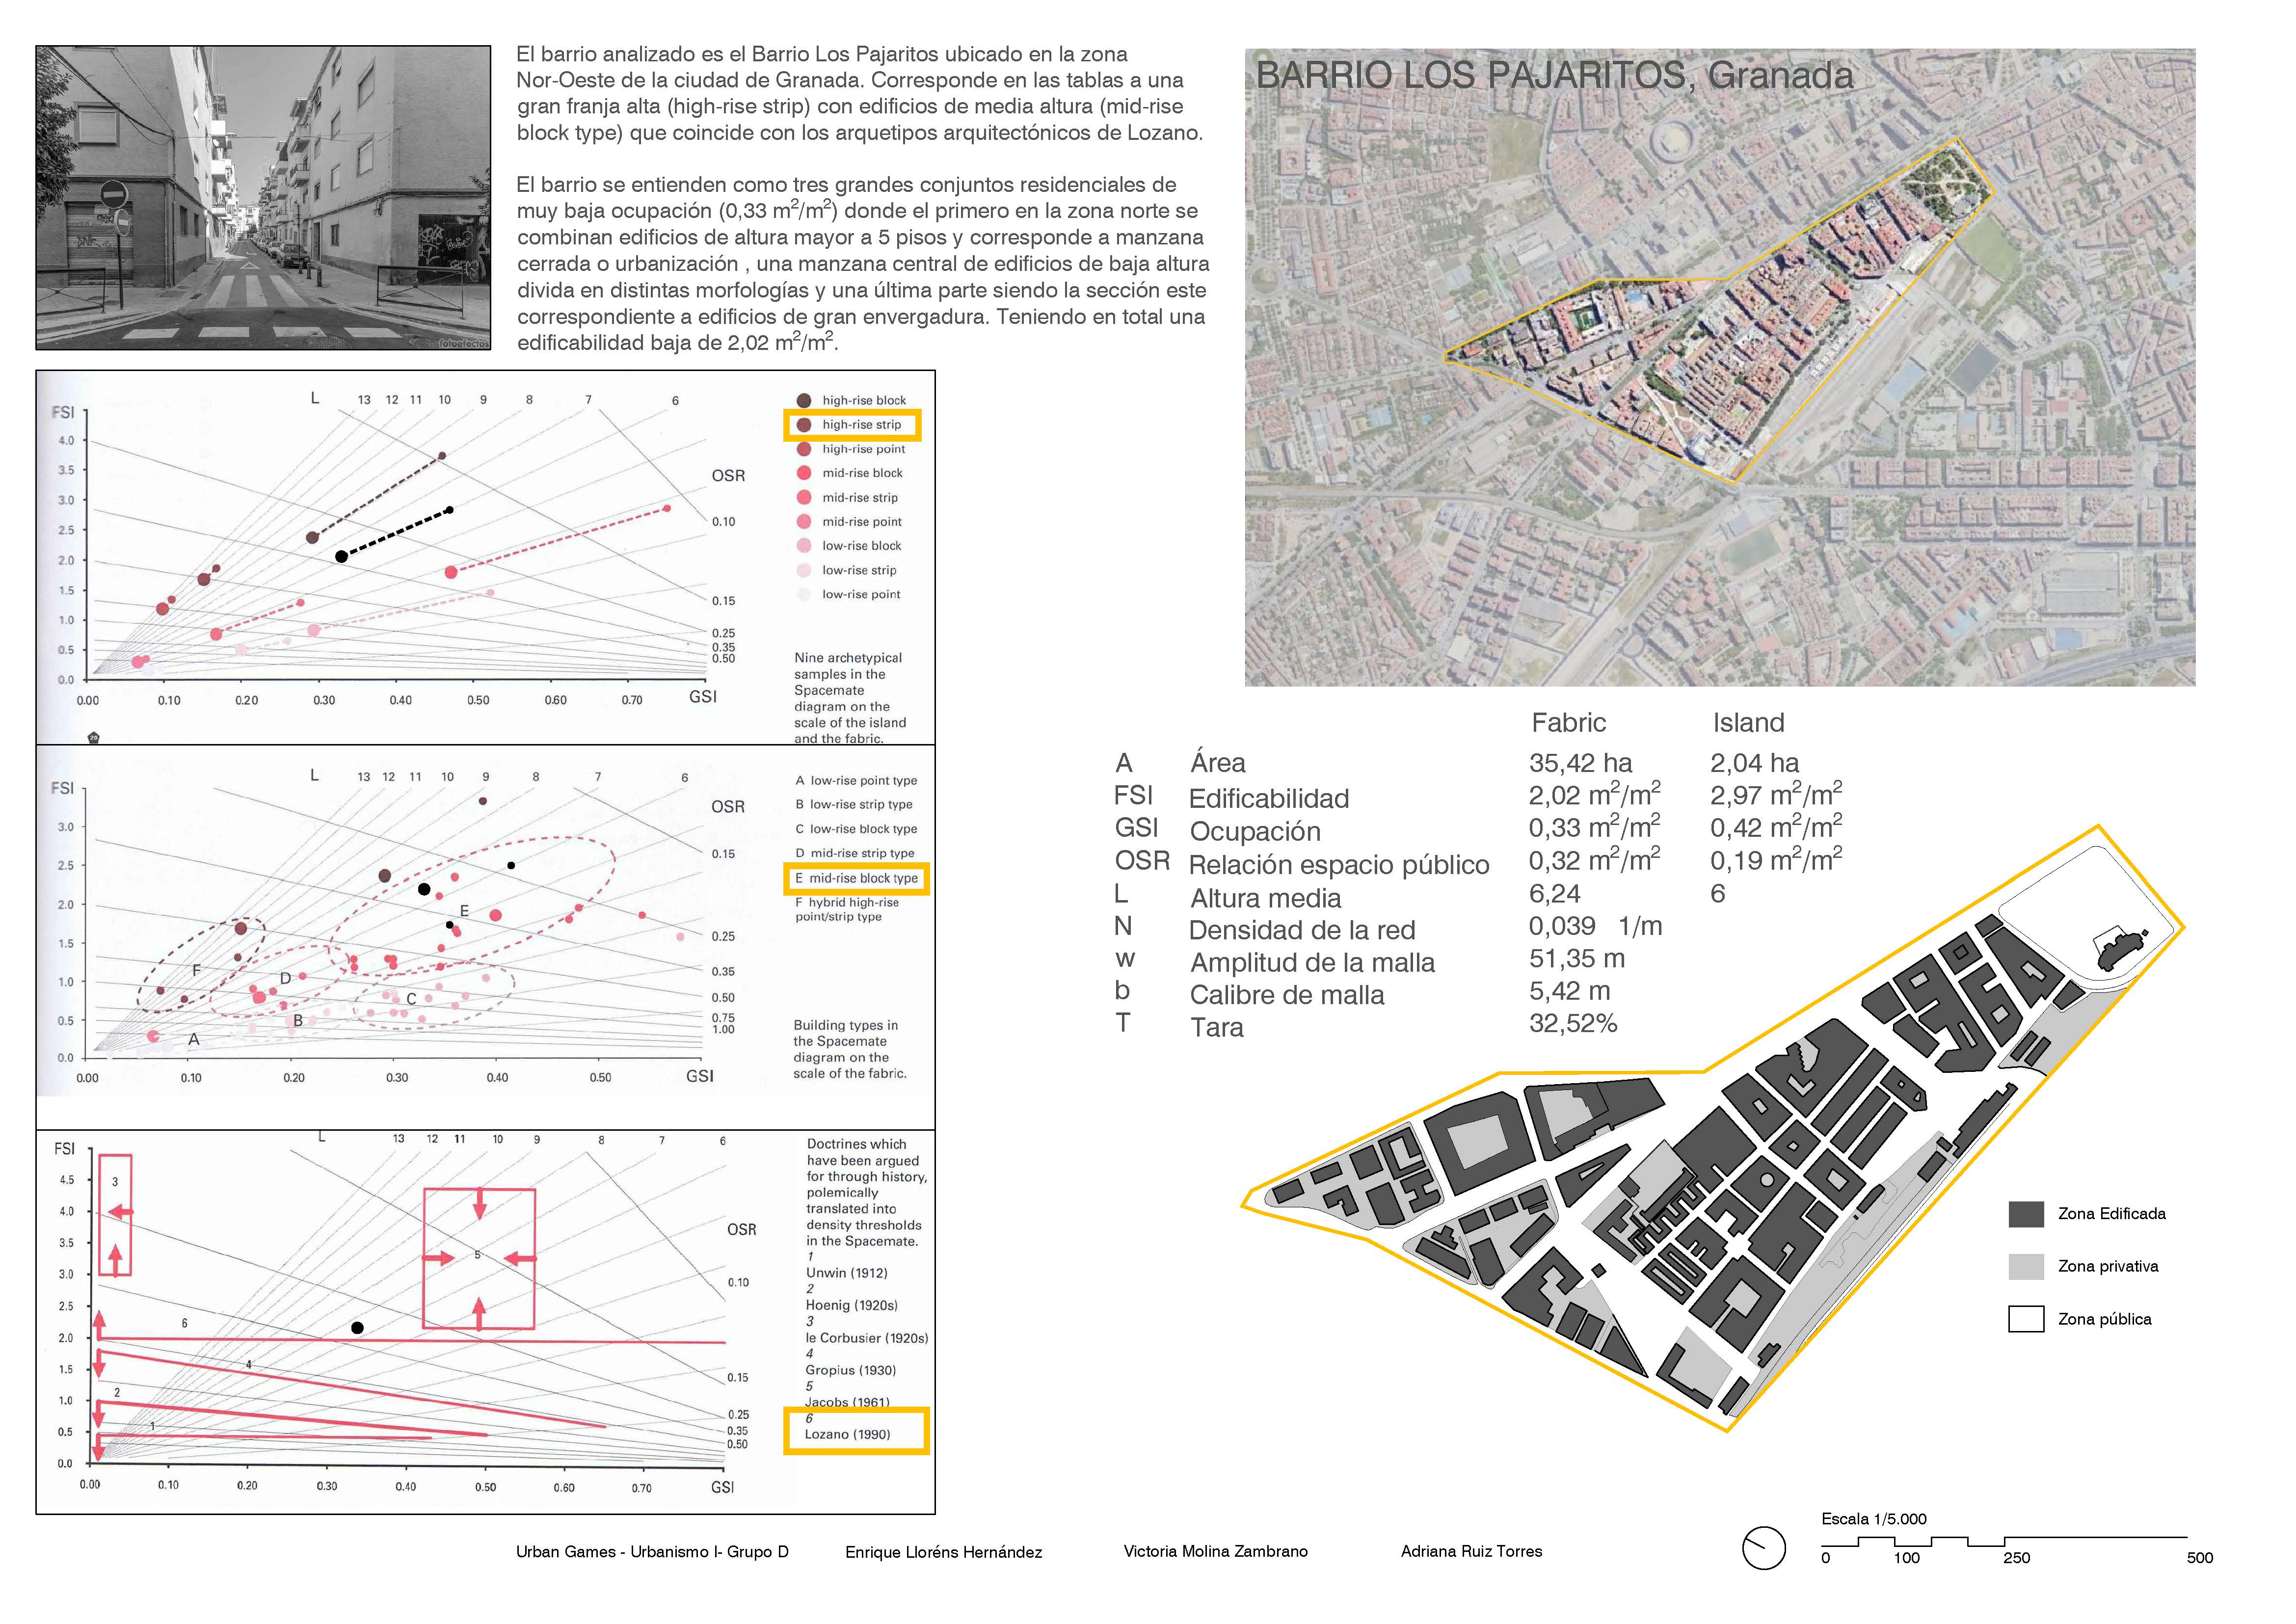Select legend entry 'E mid-rise block type'

click(856, 878)
